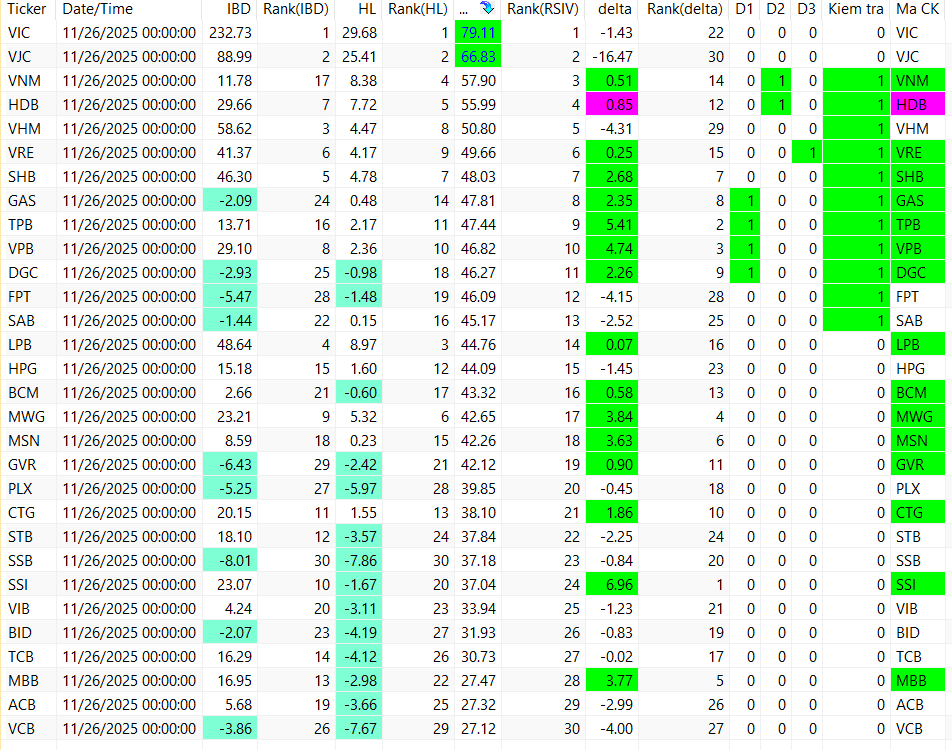Click IBD value -2.09 in the GAS row
This screenshot has height=750, width=952.
230,200
